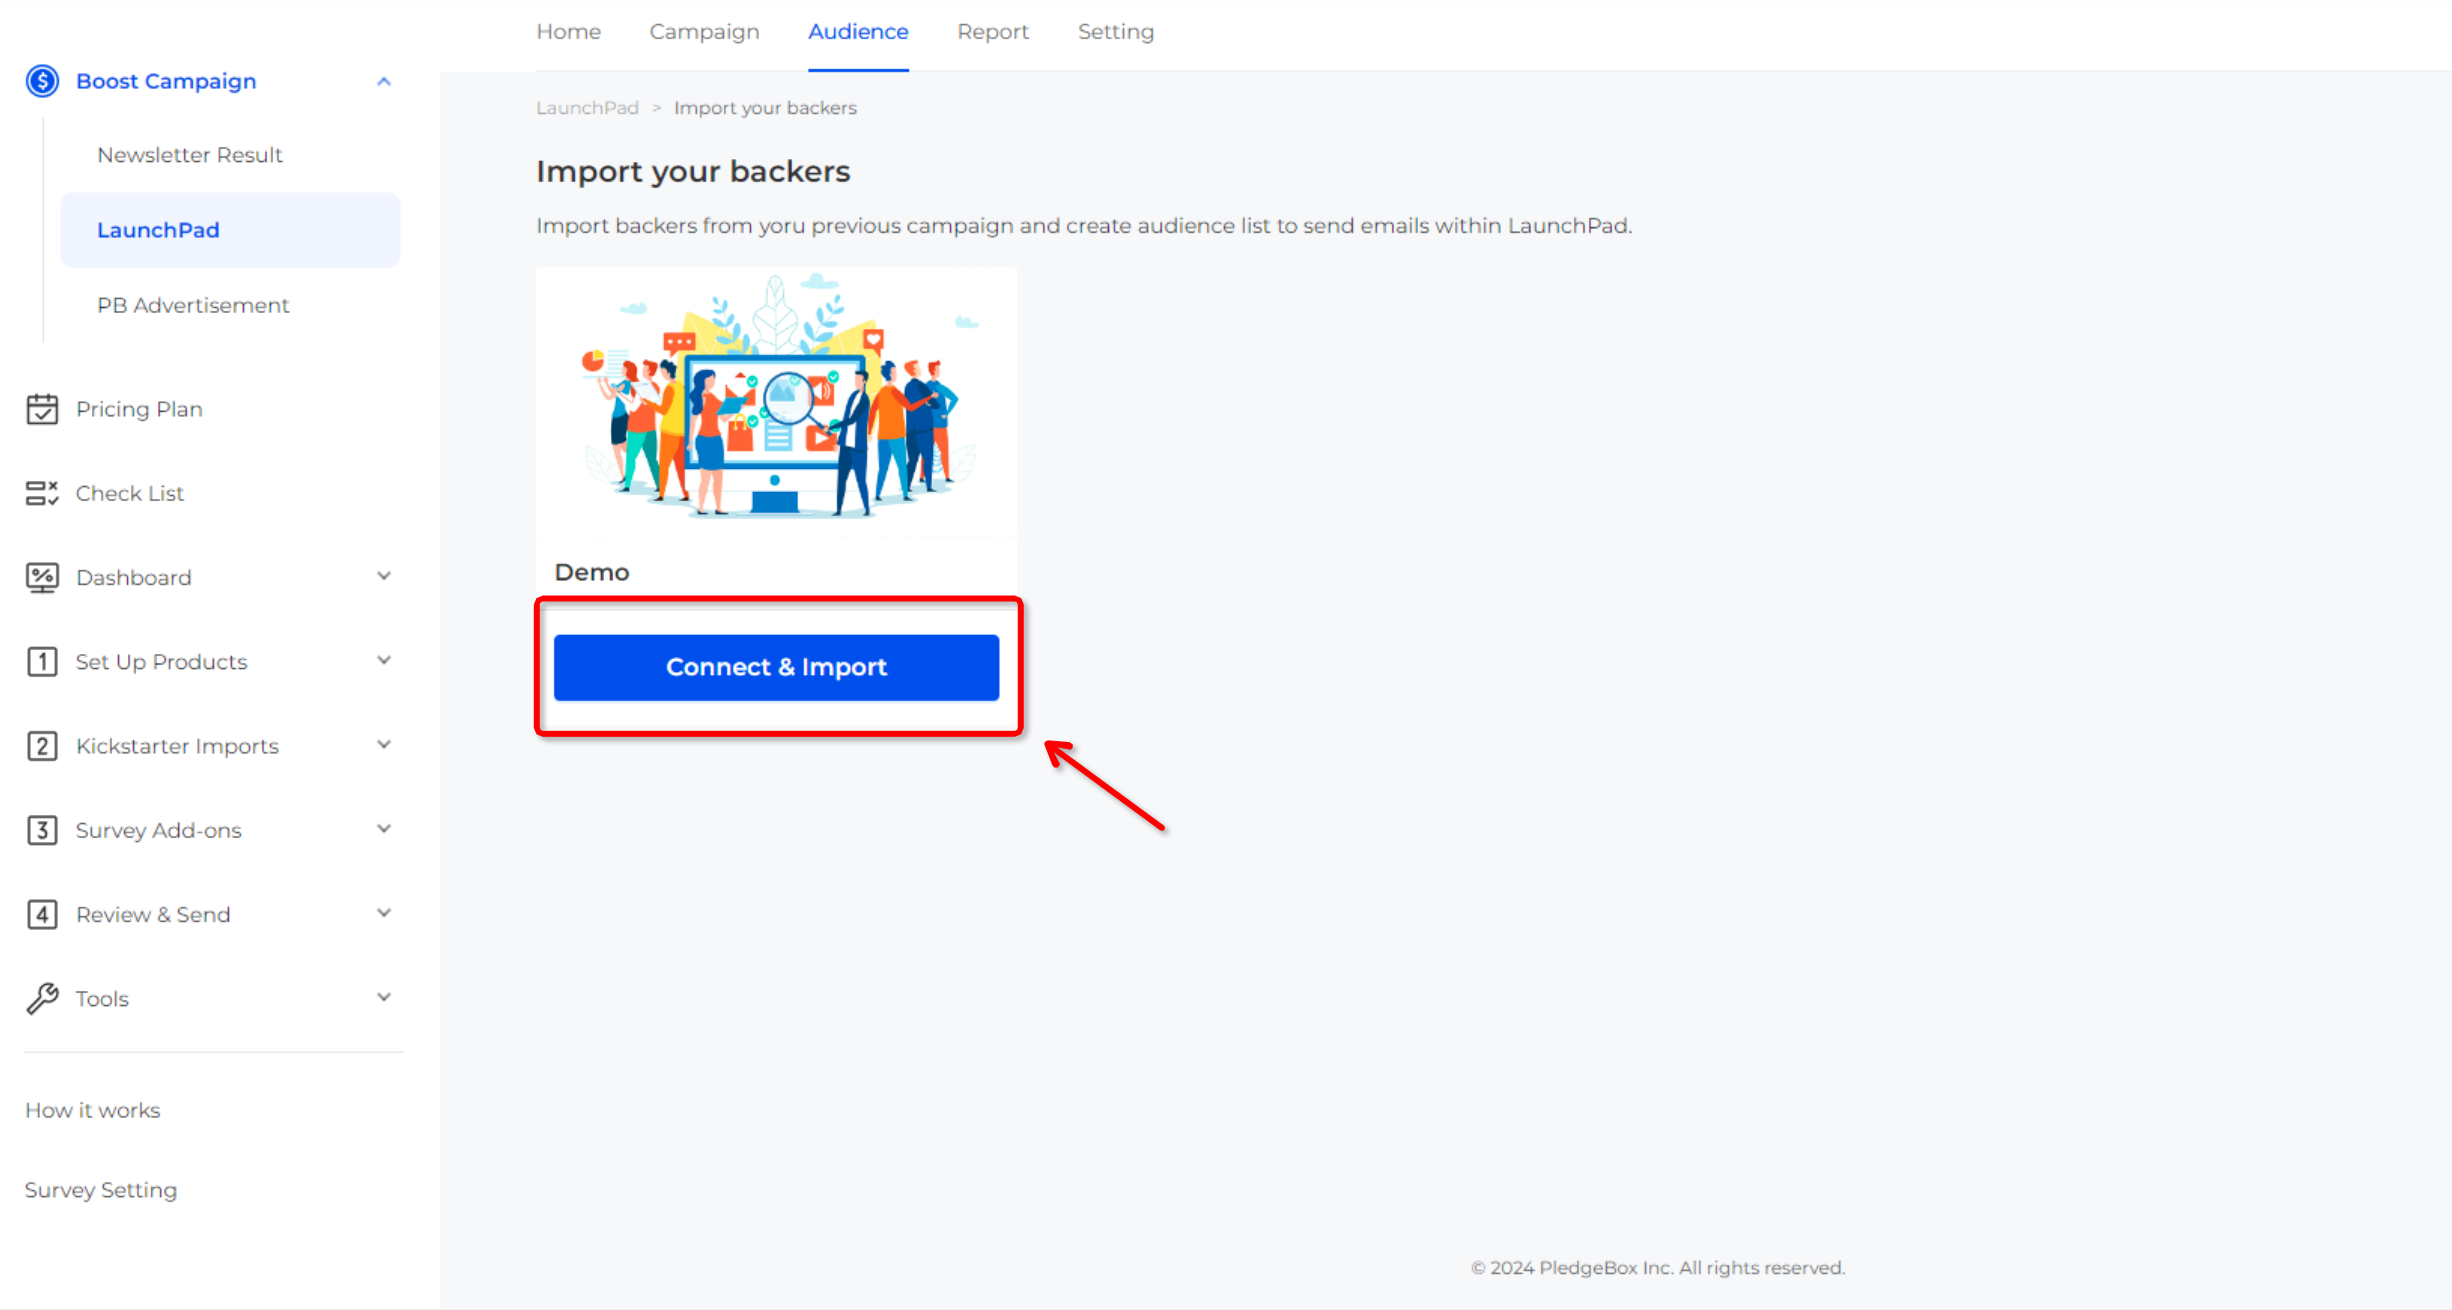
Task: Open Pricing Plan label in sidebar
Action: 139,409
